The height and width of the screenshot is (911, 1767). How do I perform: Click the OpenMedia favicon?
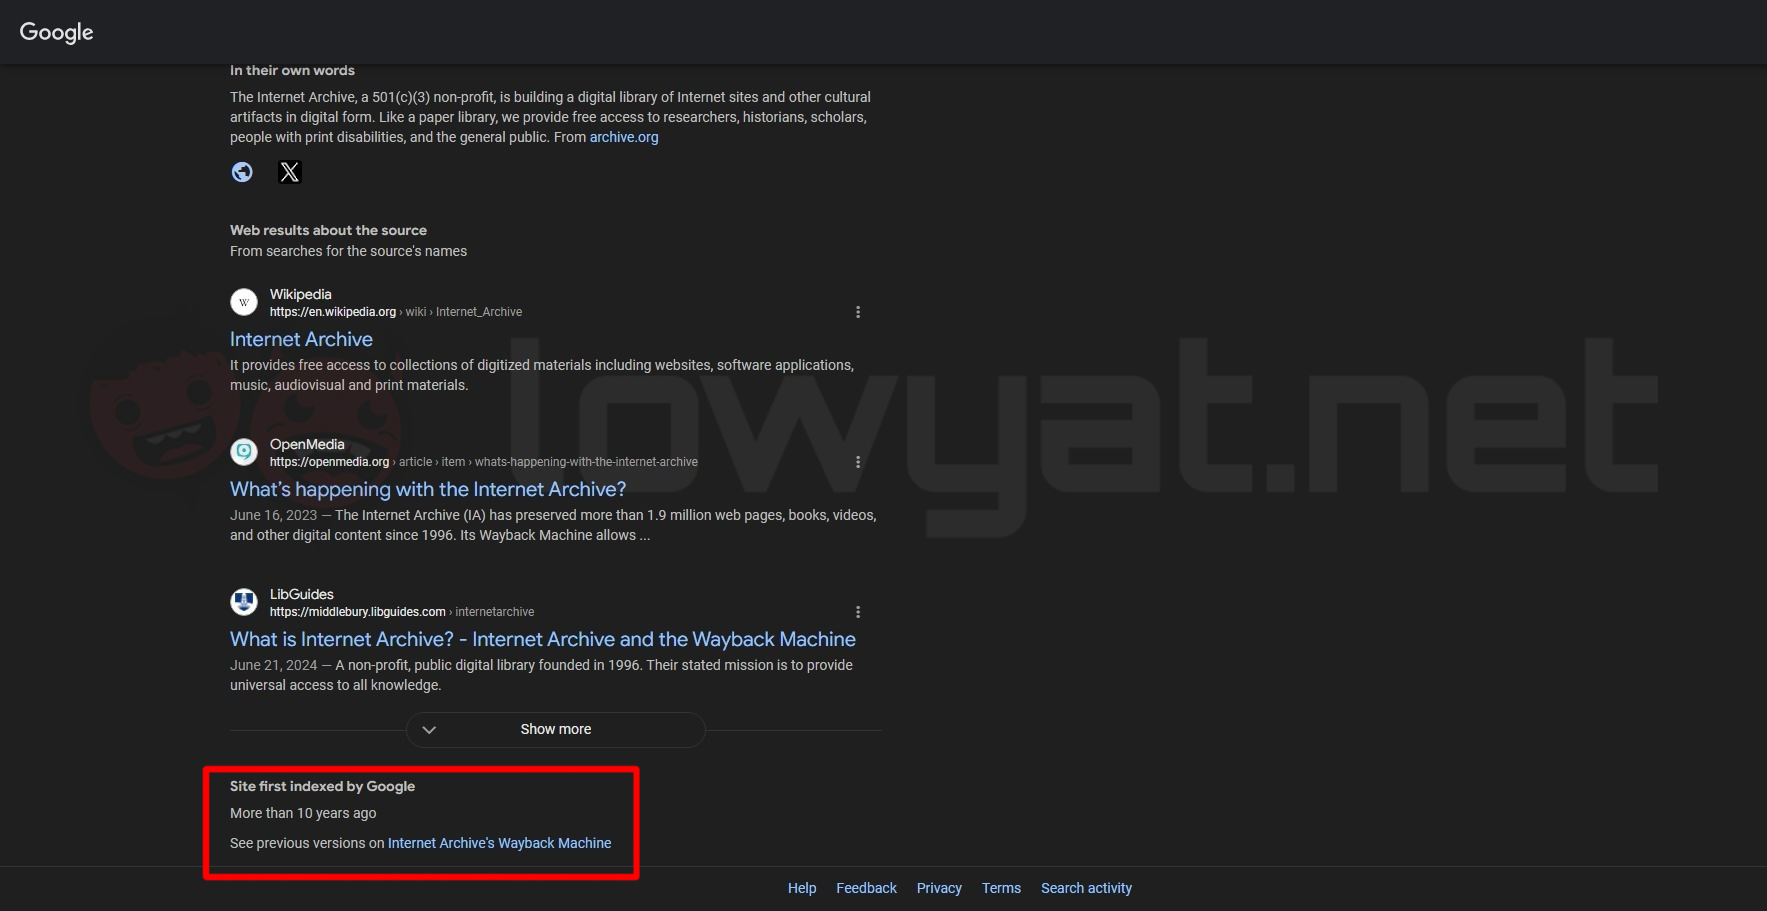click(x=244, y=452)
